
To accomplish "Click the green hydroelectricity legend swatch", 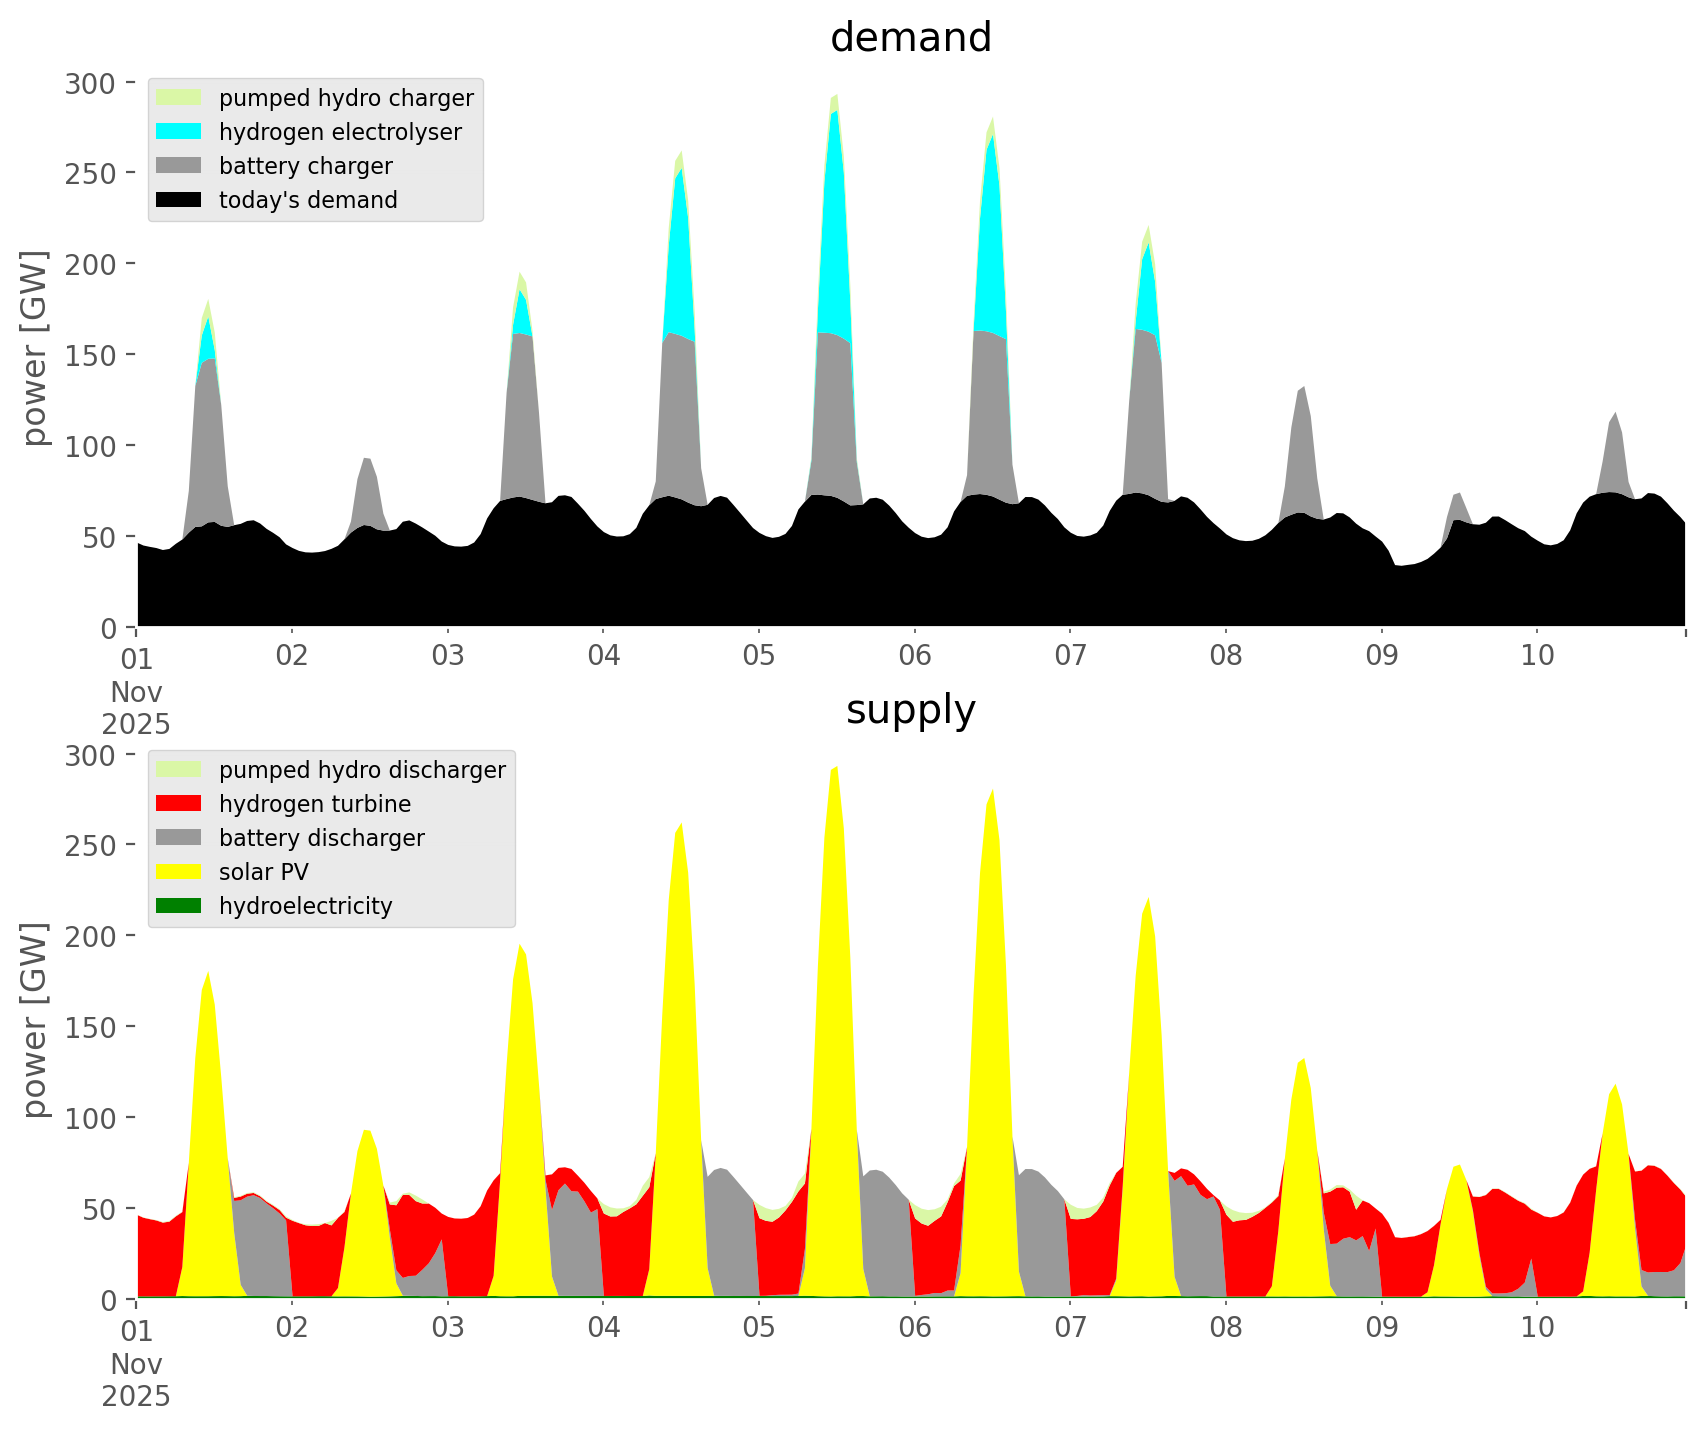I will pyautogui.click(x=179, y=906).
